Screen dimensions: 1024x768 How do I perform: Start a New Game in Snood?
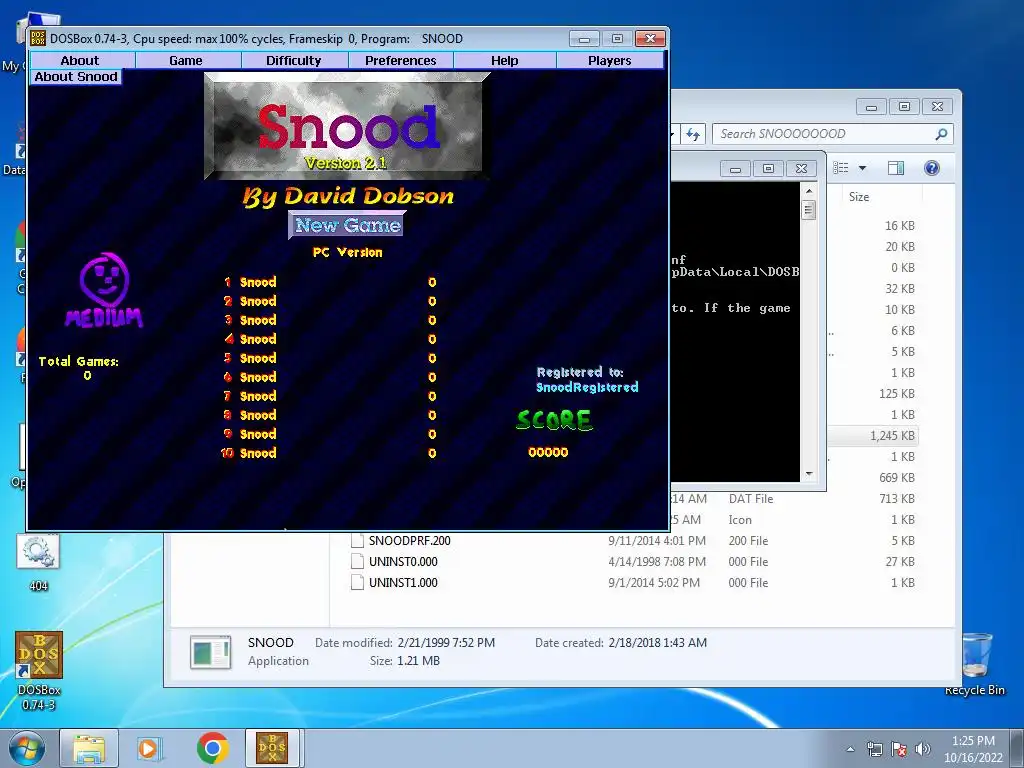tap(347, 225)
